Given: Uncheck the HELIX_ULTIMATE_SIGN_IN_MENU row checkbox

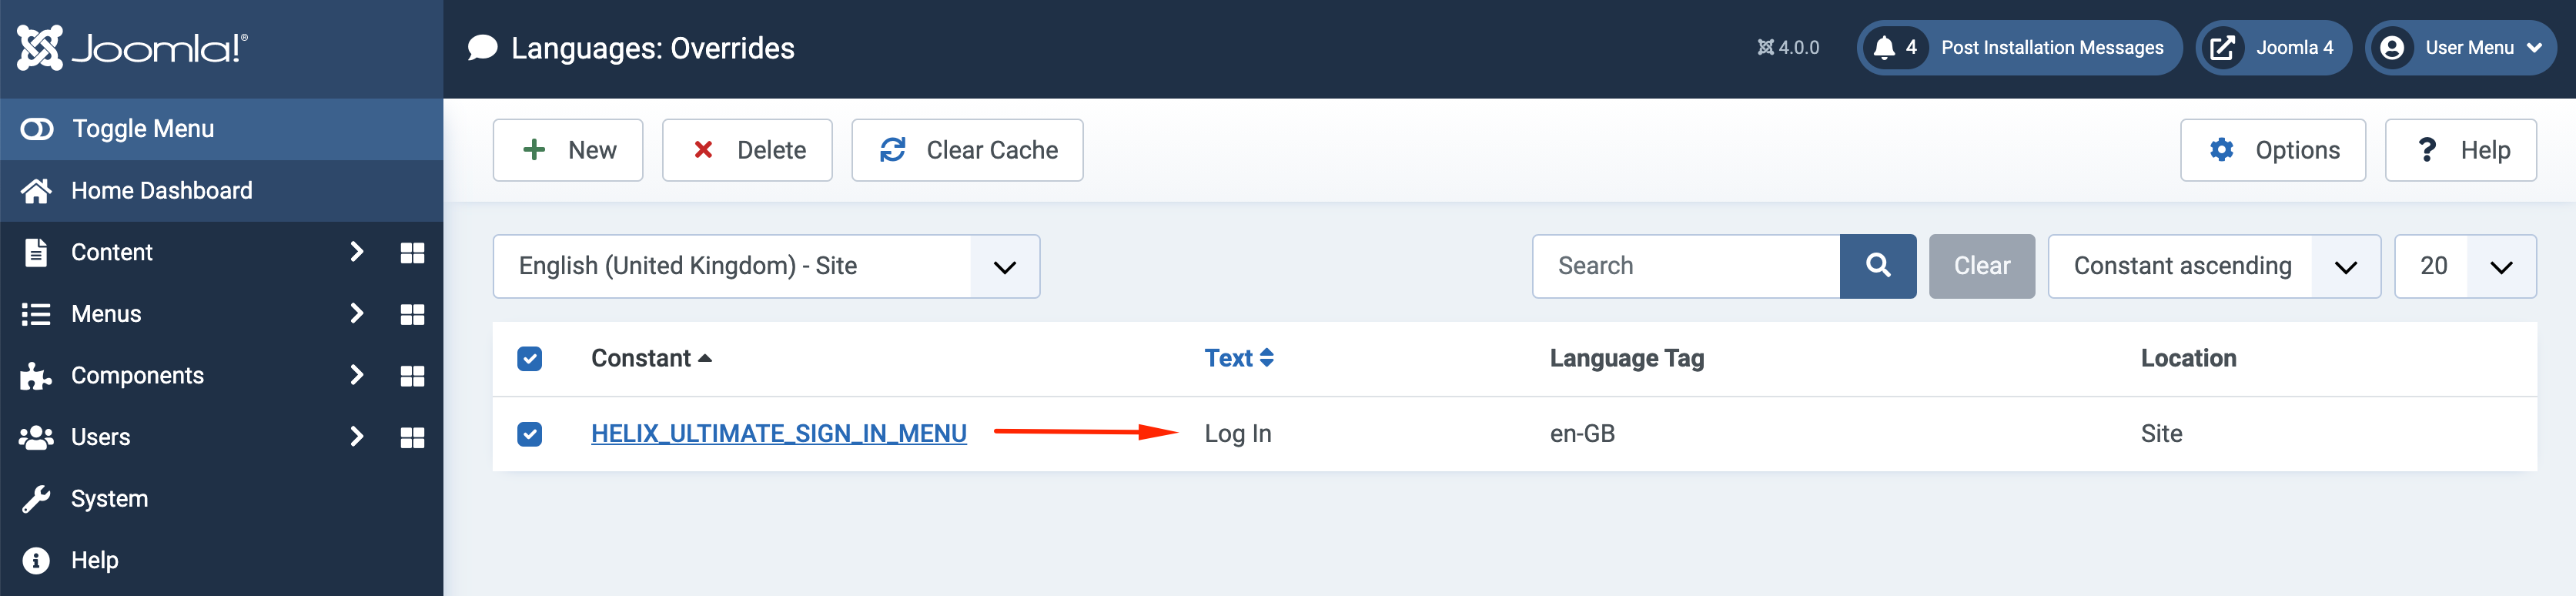Looking at the screenshot, I should coord(530,434).
